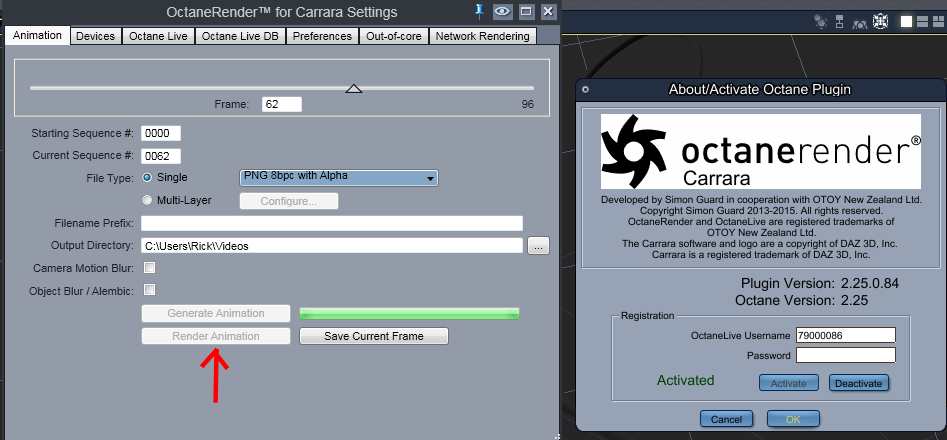Maximize the OctaneRender settings window
This screenshot has width=947, height=440.
526,11
